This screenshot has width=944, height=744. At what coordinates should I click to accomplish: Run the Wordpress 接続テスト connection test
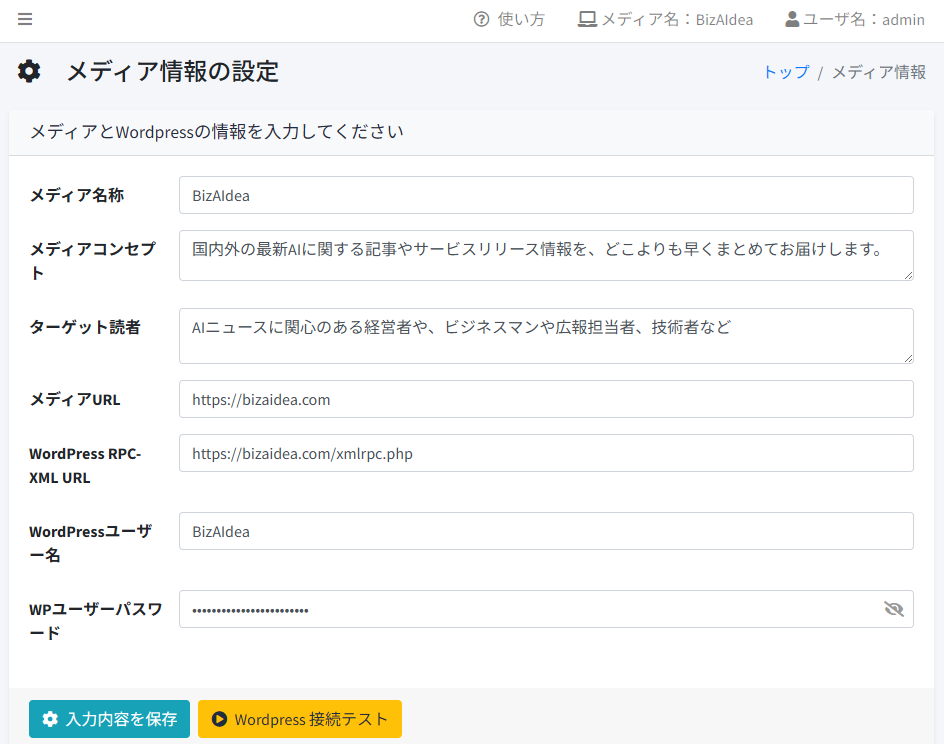(x=300, y=718)
